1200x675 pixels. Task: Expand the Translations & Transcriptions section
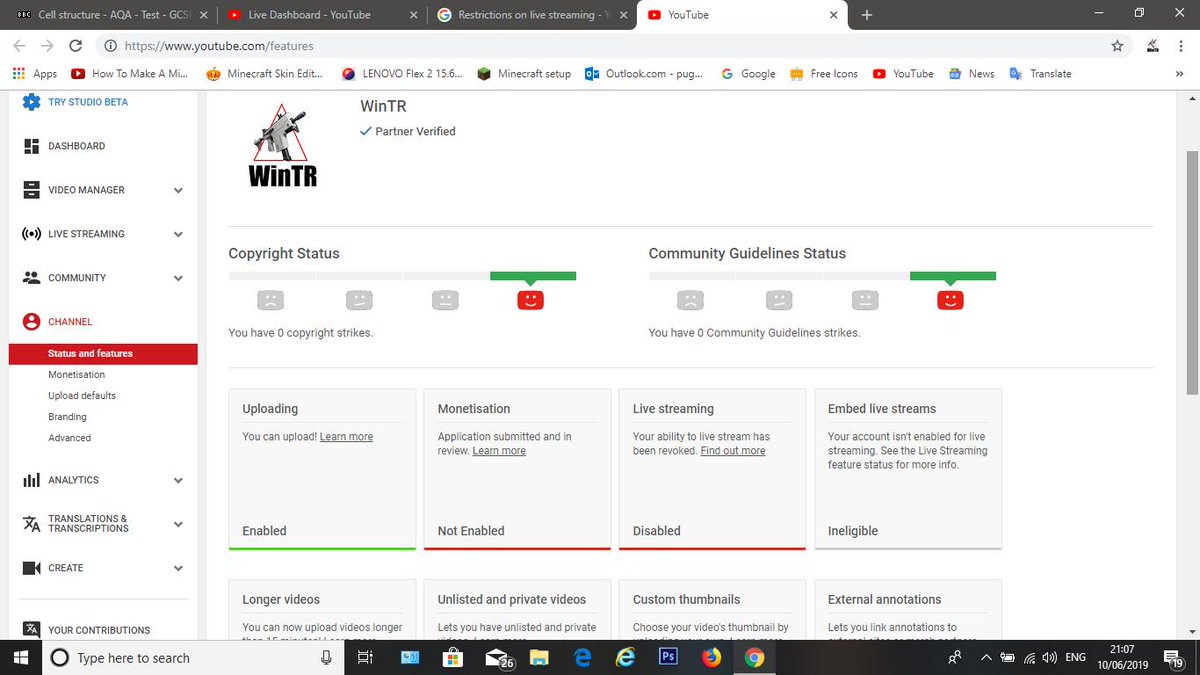pos(178,524)
